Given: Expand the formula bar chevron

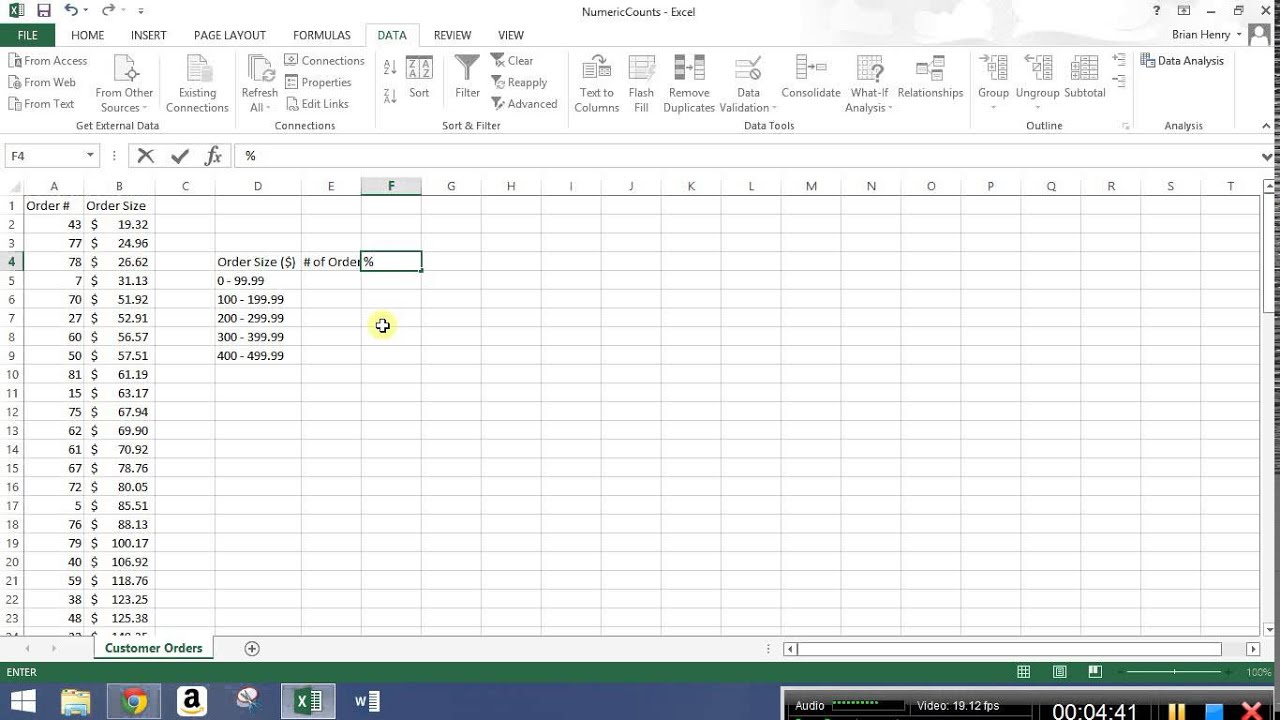Looking at the screenshot, I should tap(1268, 156).
